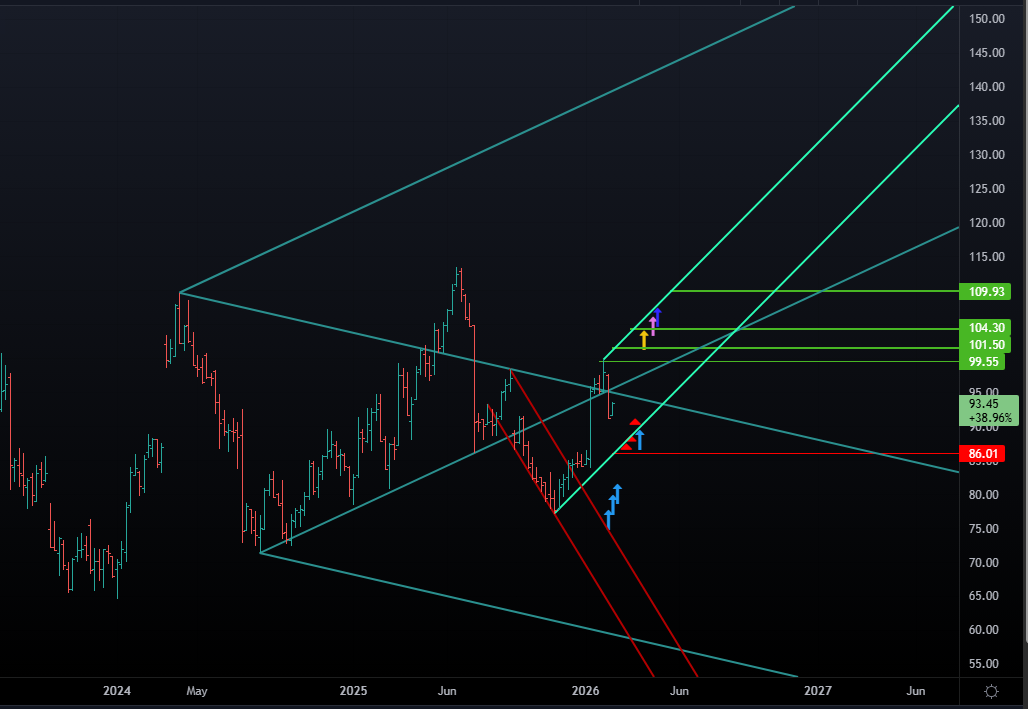Viewport: 1028px width, 709px height.
Task: Select the red horizontal line at 86.01
Action: tap(800, 453)
